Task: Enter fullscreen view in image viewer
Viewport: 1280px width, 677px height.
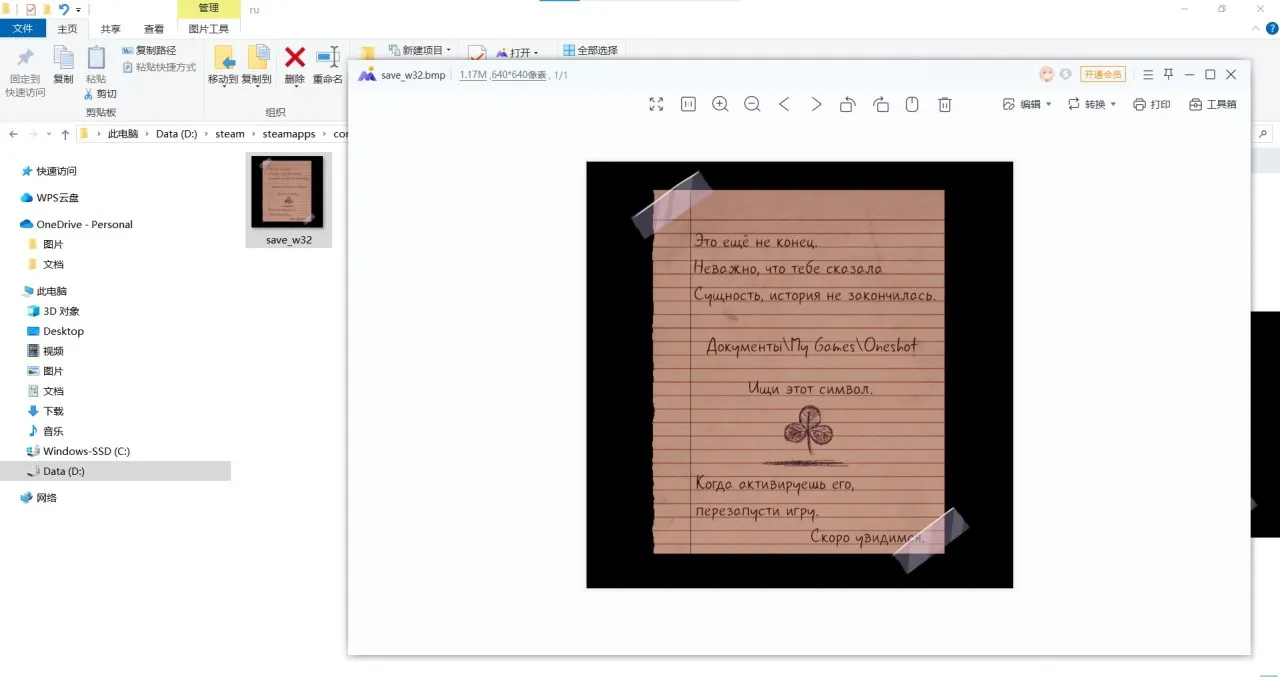Action: [x=656, y=104]
